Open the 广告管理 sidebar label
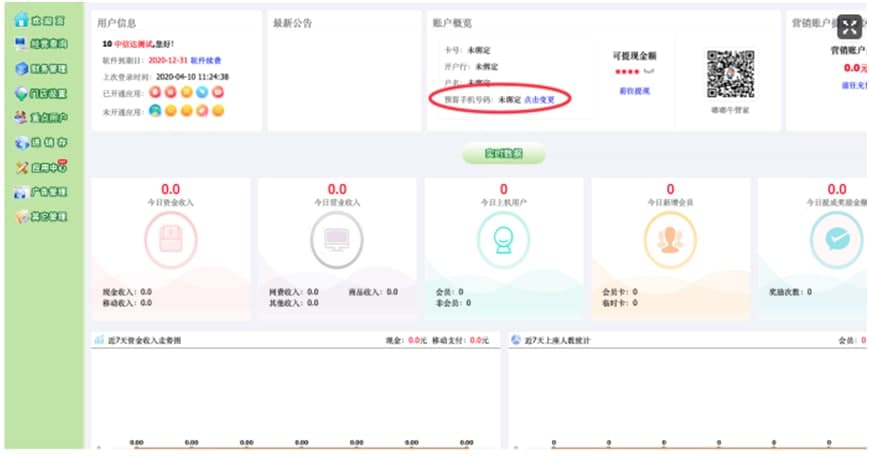The height and width of the screenshot is (456, 869). coord(49,192)
